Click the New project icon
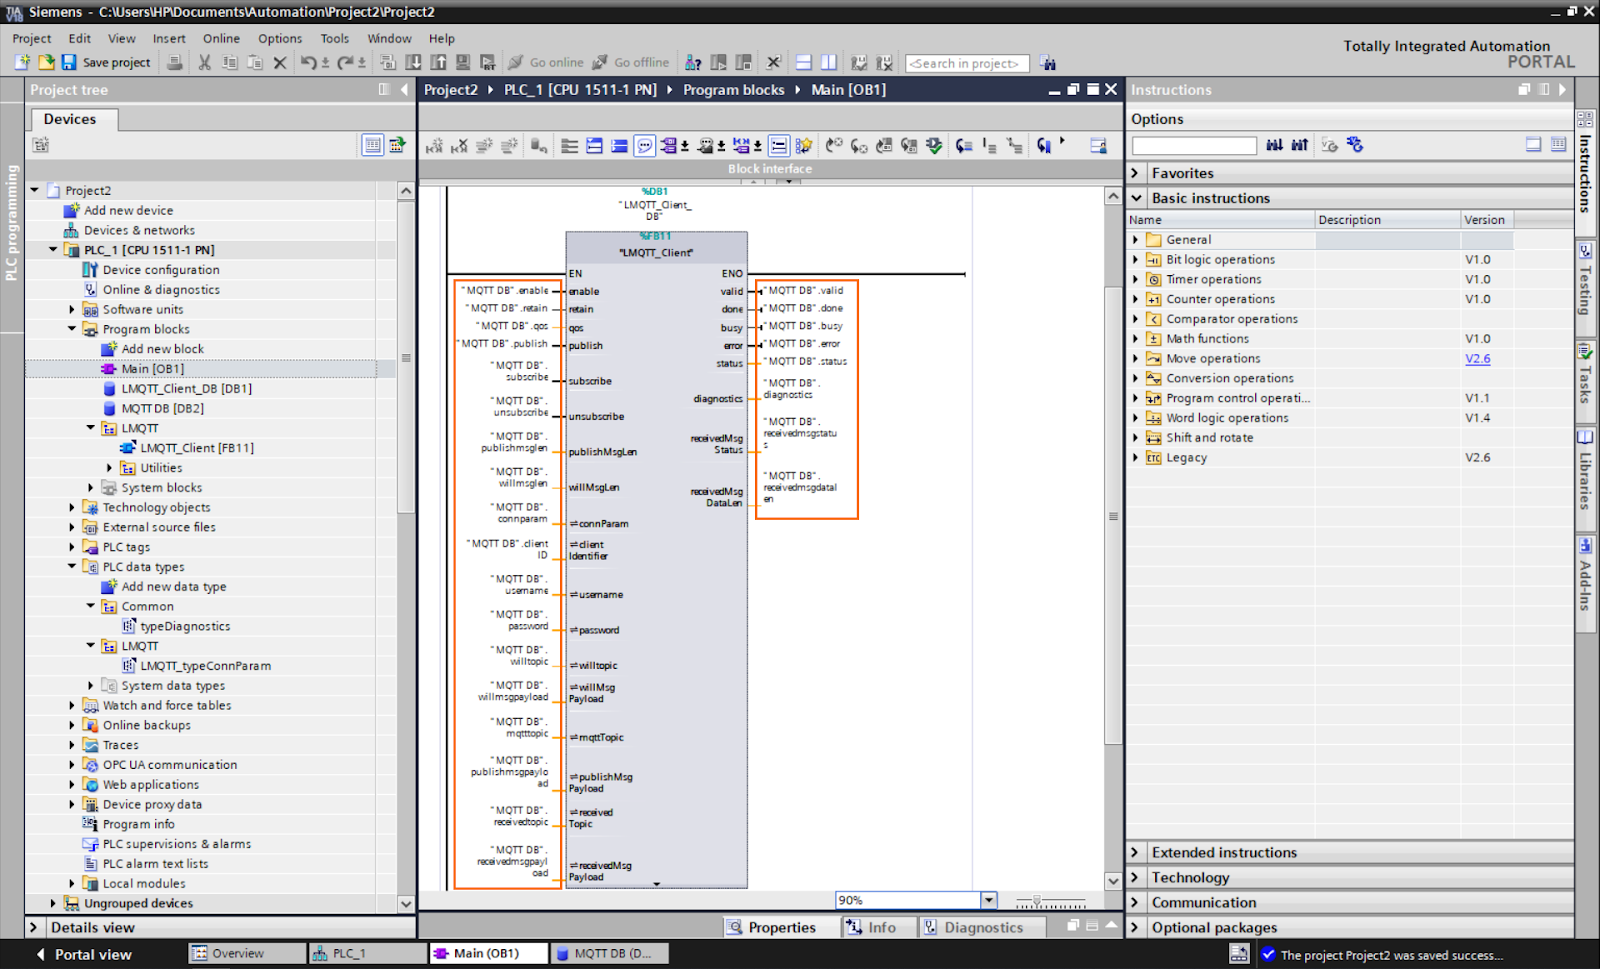Image resolution: width=1600 pixels, height=969 pixels. pos(22,62)
